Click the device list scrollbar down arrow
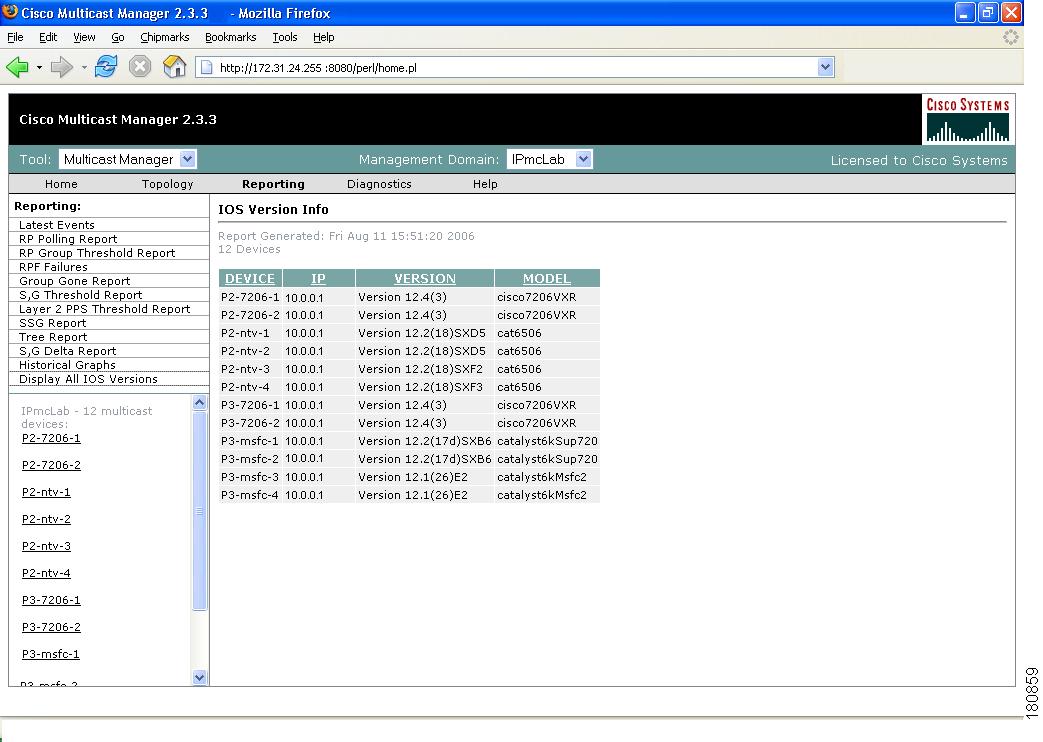Viewport: 1043px width, 742px height. click(x=200, y=677)
